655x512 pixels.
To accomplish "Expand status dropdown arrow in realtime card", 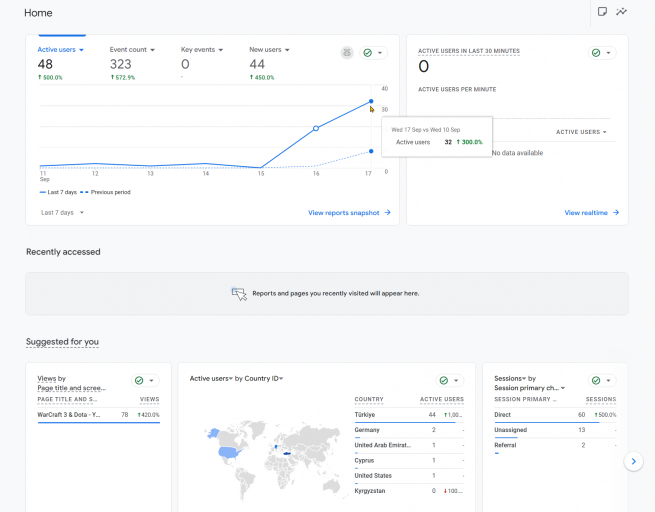I will click(608, 53).
